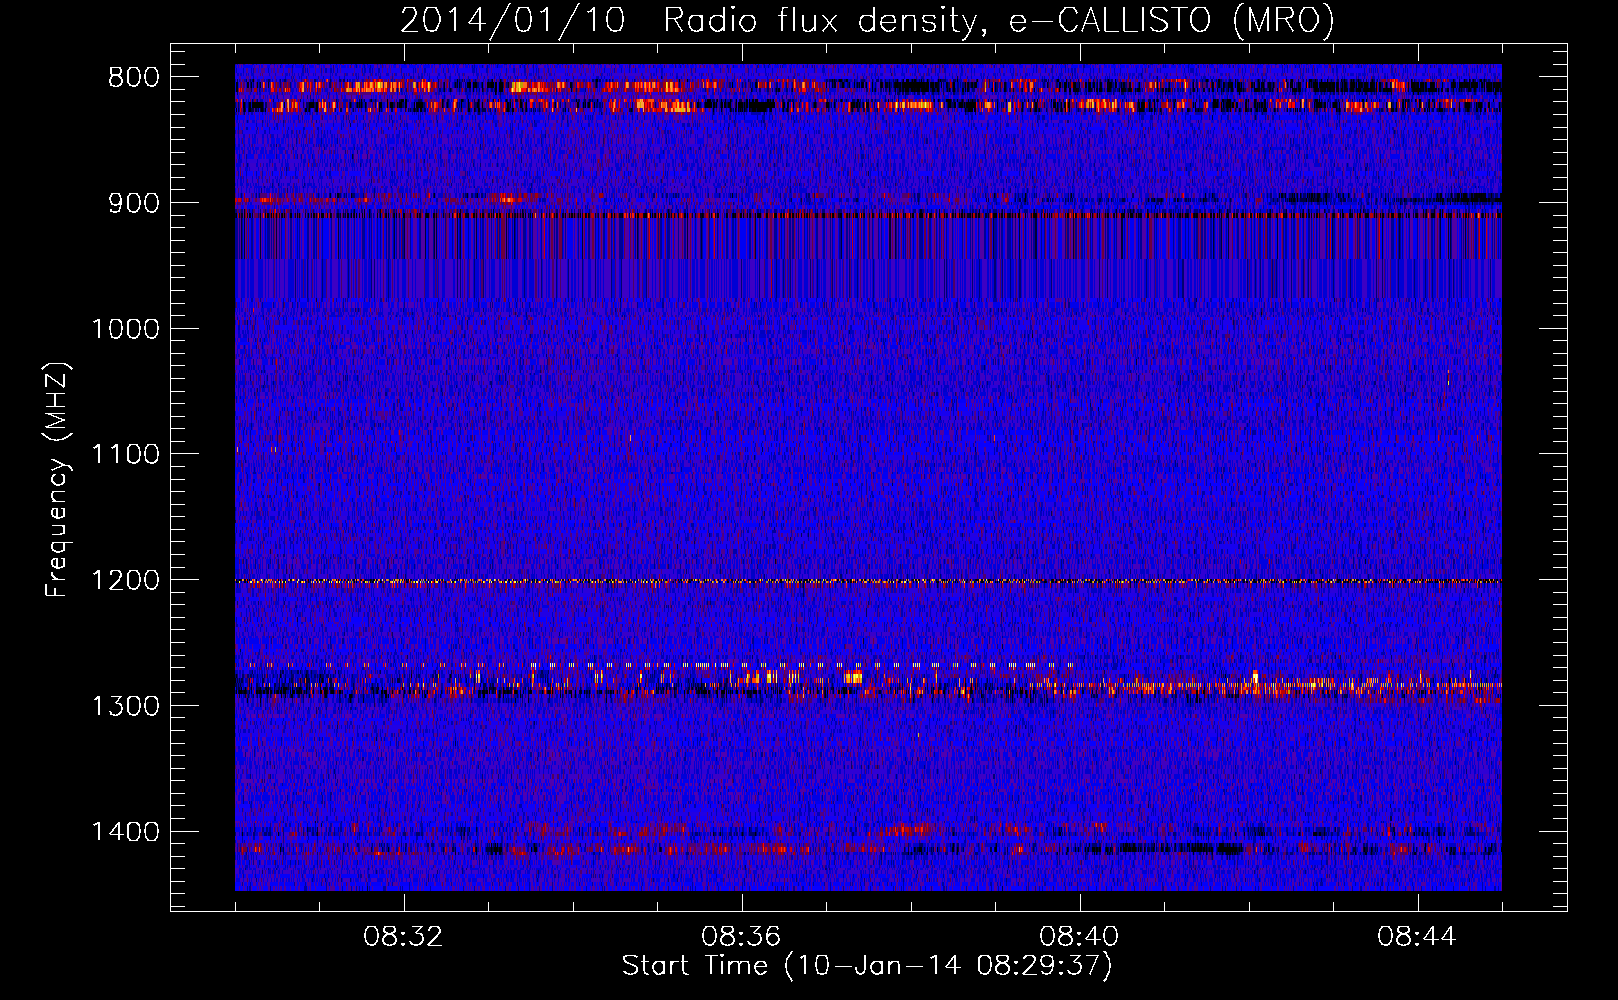
Task: Click the 08:32 time tick label
Action: pyautogui.click(x=404, y=937)
